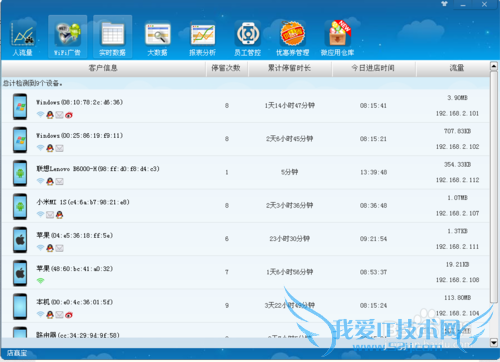The image size is (500, 362).
Task: Click the Android phone icon of 小米MI 1S row
Action: click(20, 206)
